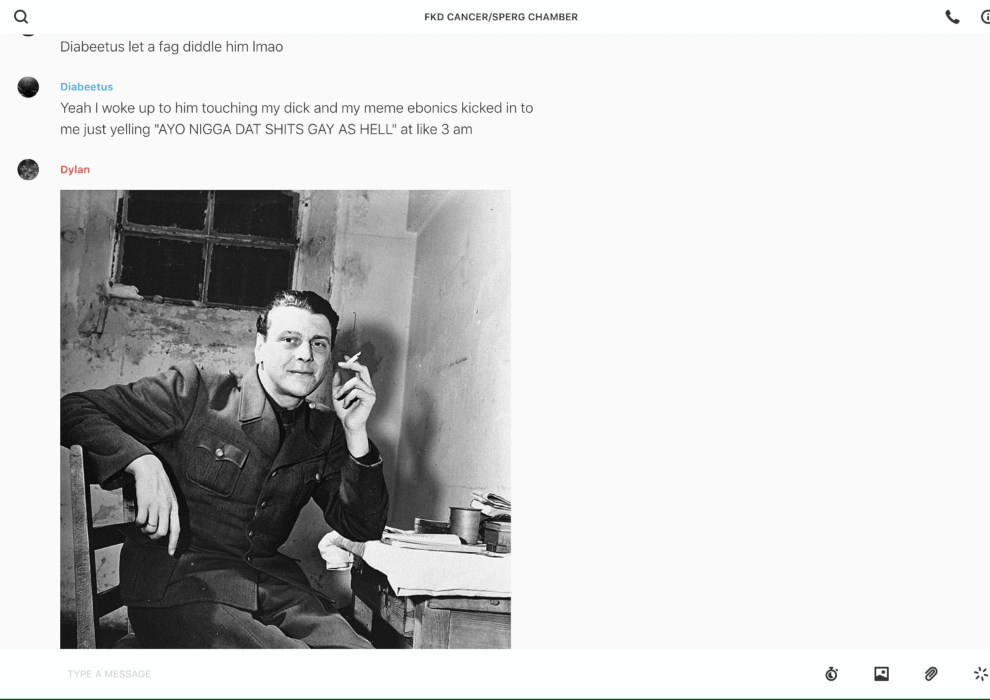Click the partially hidden avatar at top left
The image size is (990, 700).
point(28,34)
